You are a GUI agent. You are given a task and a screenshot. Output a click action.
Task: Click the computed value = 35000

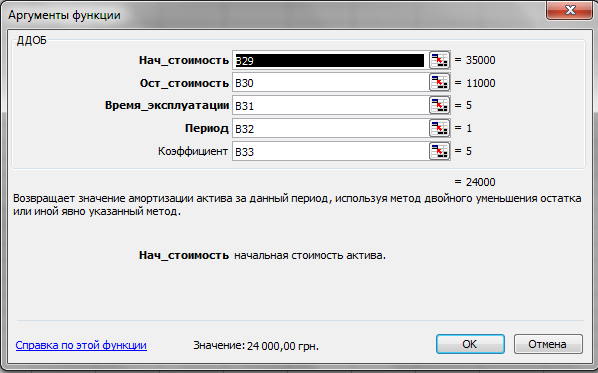coord(475,60)
